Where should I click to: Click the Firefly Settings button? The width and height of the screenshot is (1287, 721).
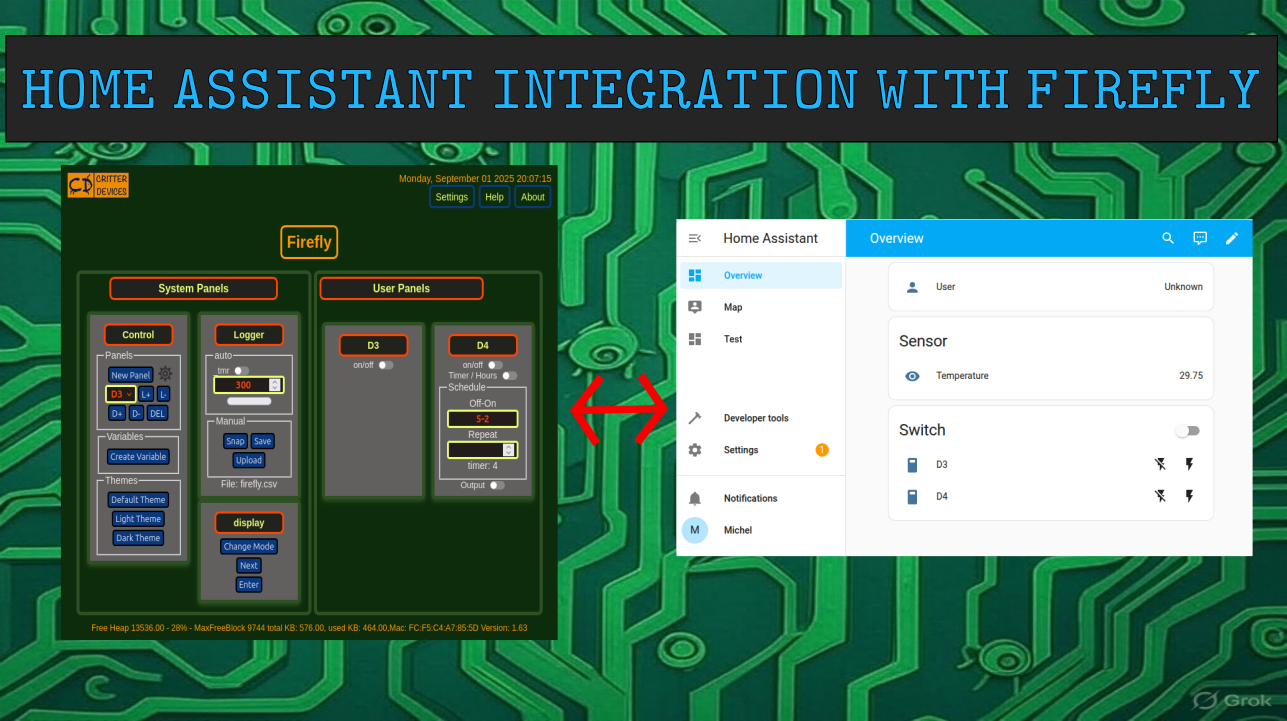(x=452, y=197)
